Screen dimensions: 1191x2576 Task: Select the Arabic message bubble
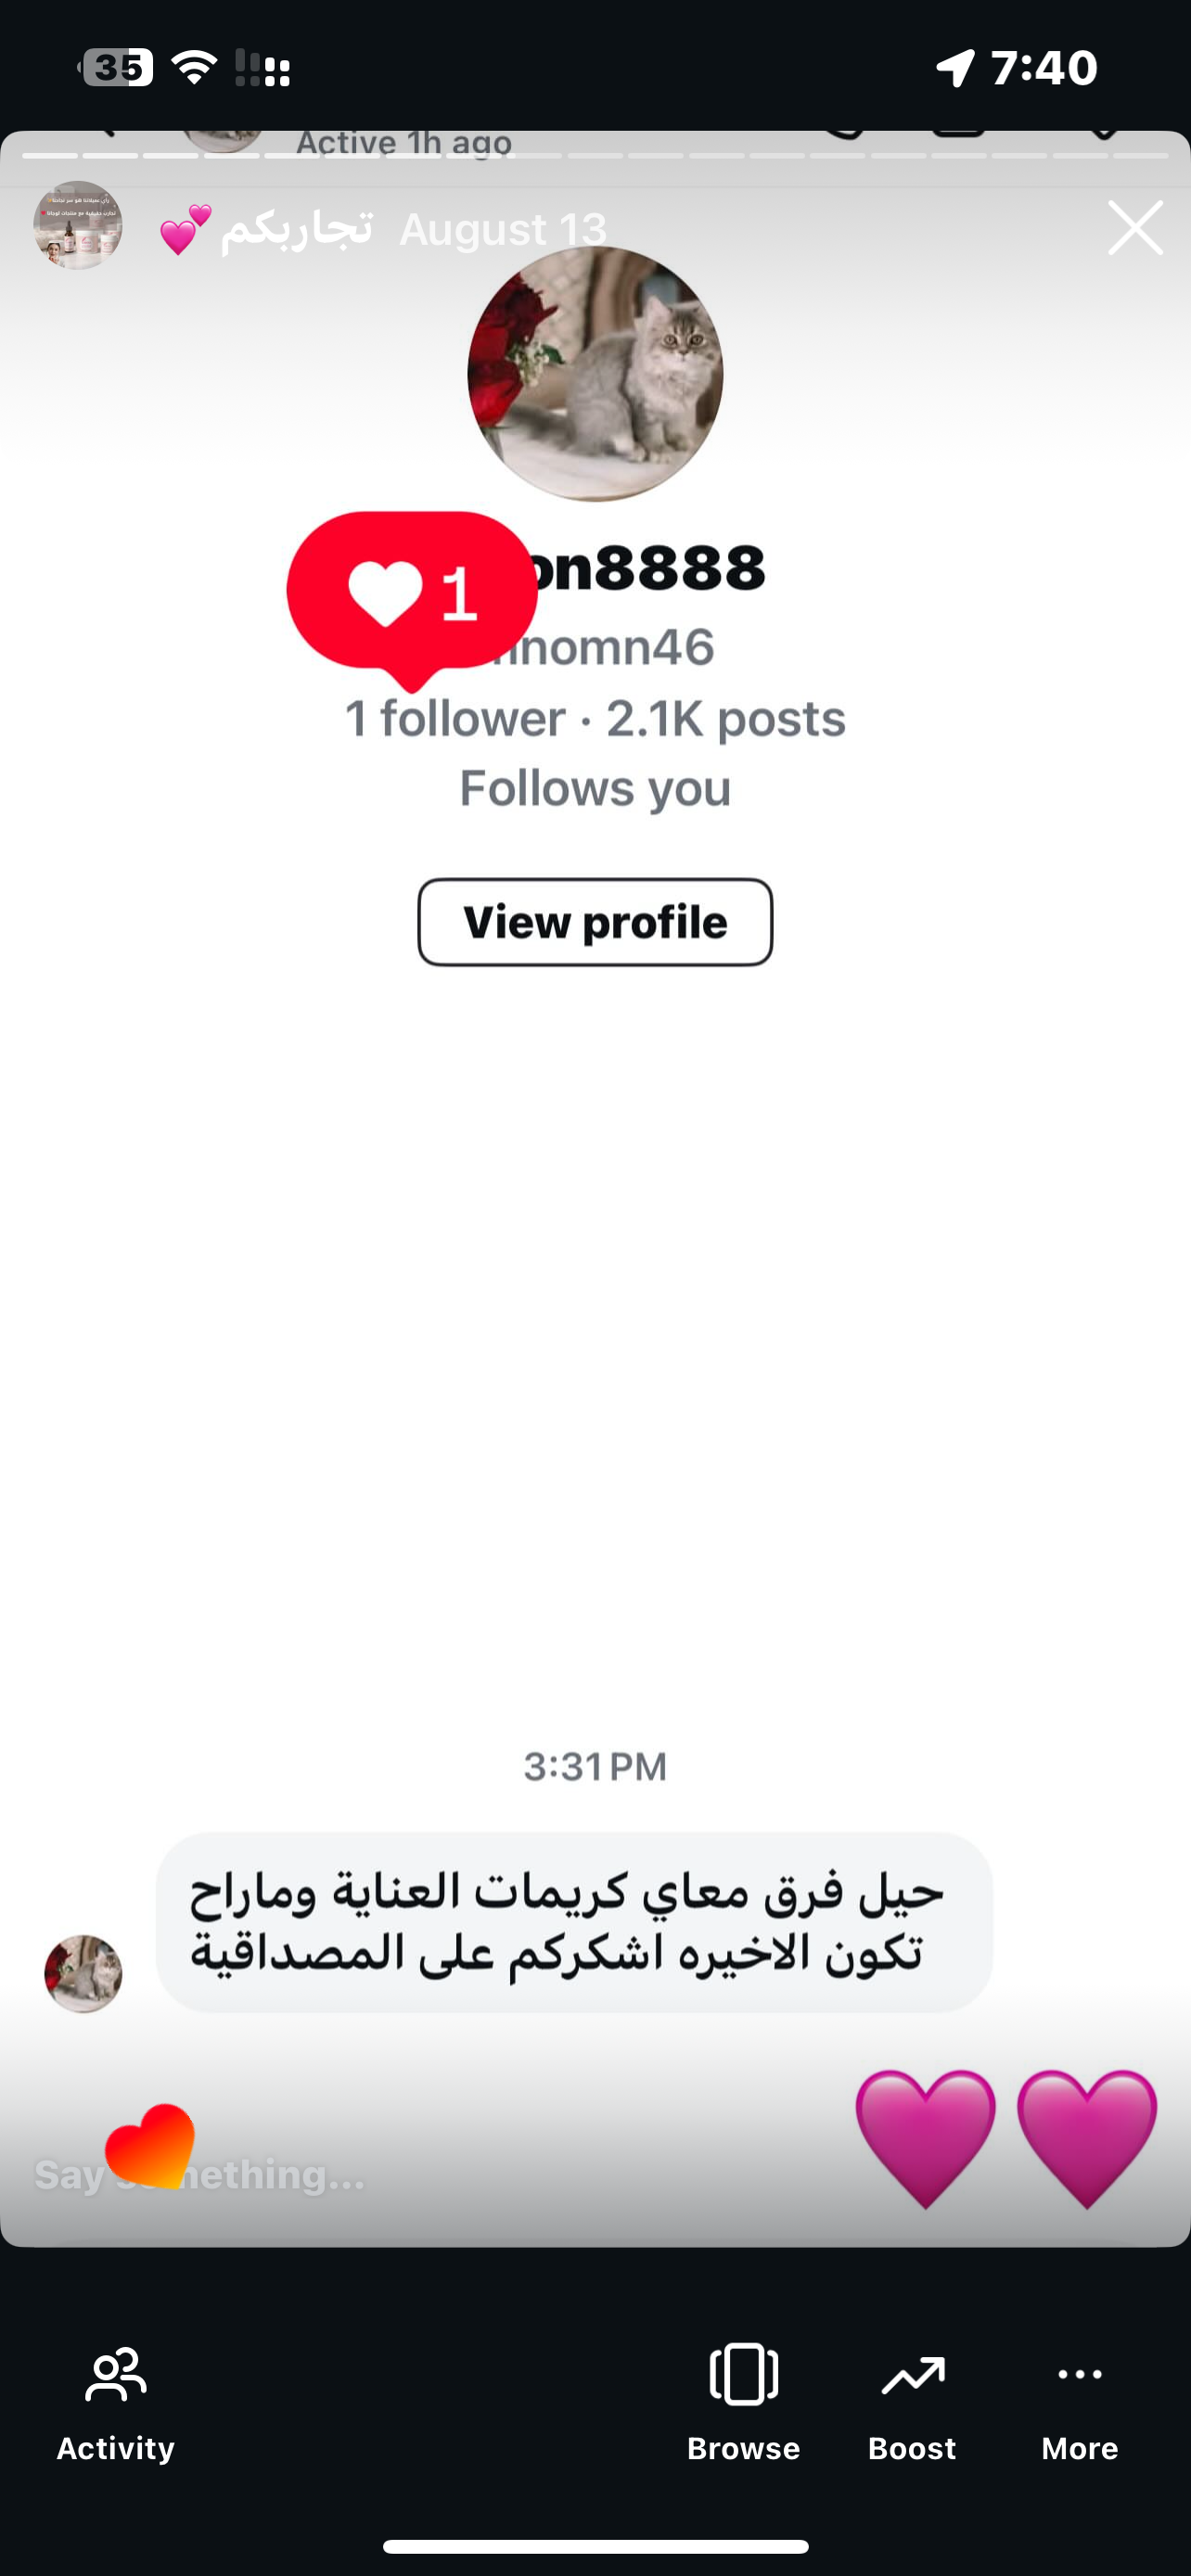(x=574, y=1922)
